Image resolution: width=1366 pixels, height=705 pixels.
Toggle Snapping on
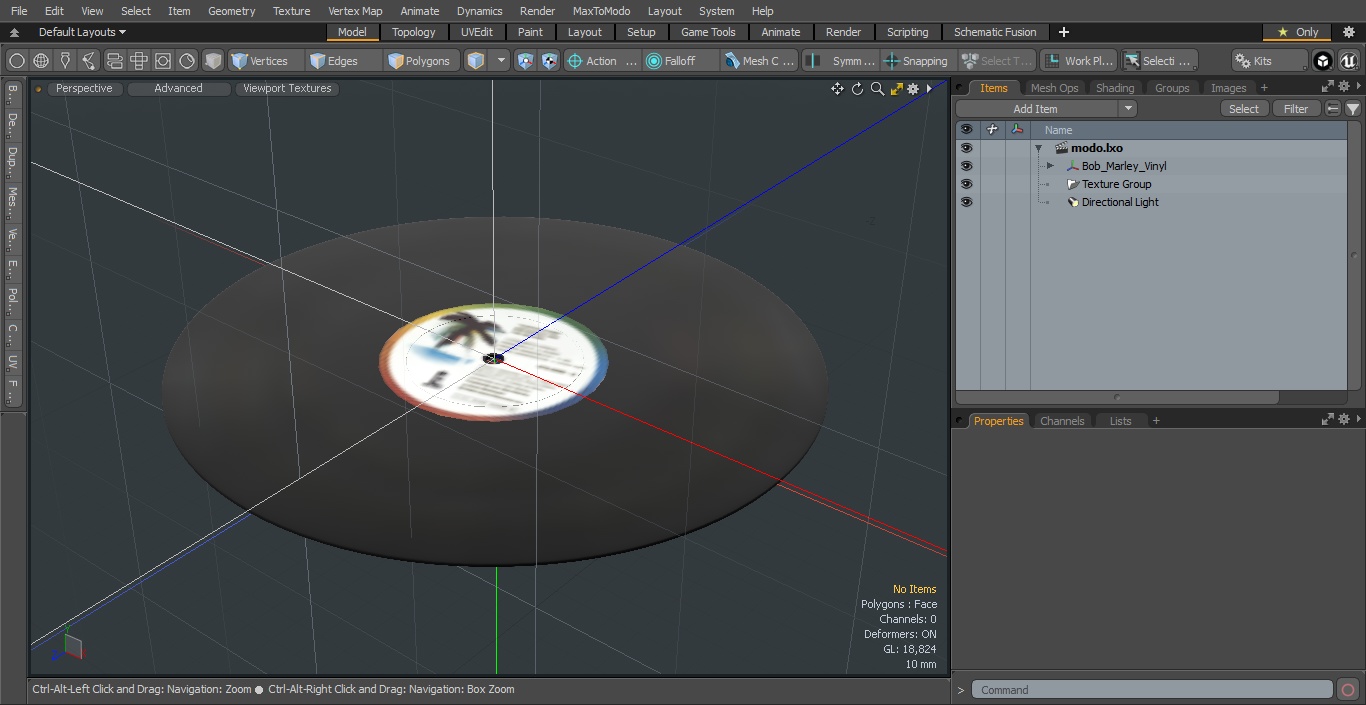(917, 61)
